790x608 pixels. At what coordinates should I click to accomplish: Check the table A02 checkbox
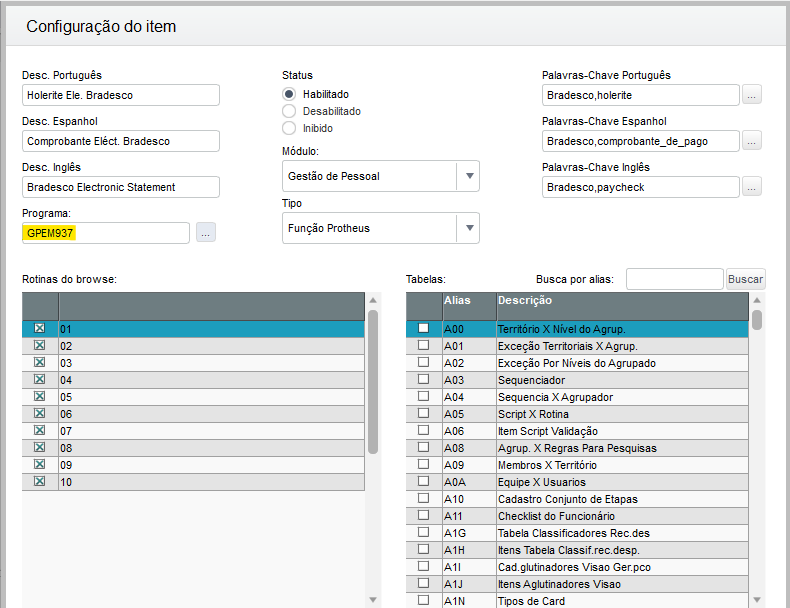tap(423, 363)
